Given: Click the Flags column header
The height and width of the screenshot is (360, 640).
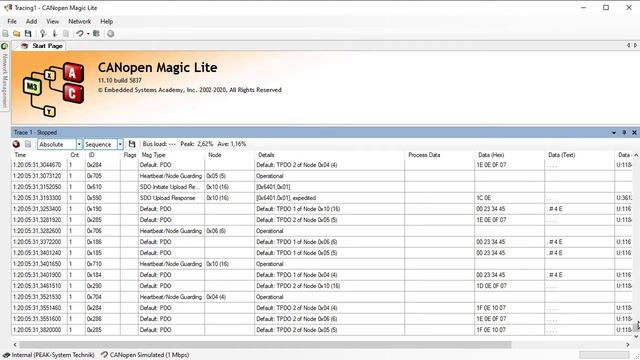Looking at the screenshot, I should [x=129, y=155].
